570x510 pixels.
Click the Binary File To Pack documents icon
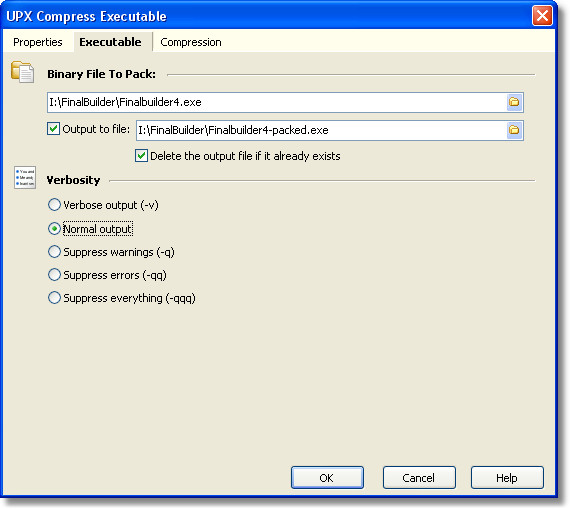[23, 72]
